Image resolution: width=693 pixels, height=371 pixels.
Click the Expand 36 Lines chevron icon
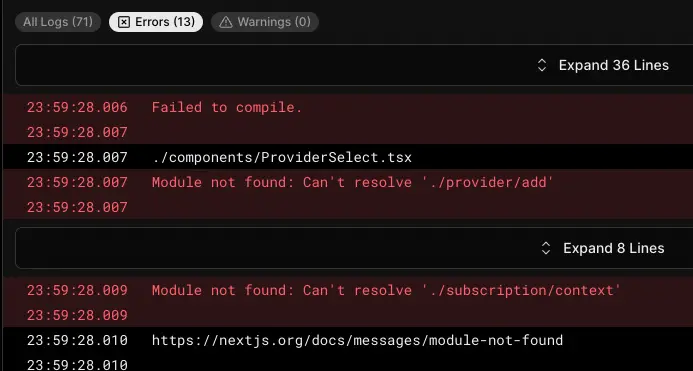pyautogui.click(x=542, y=65)
